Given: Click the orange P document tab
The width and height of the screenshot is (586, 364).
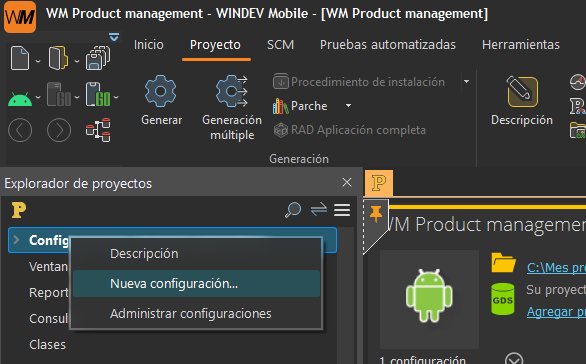Looking at the screenshot, I should click(379, 183).
